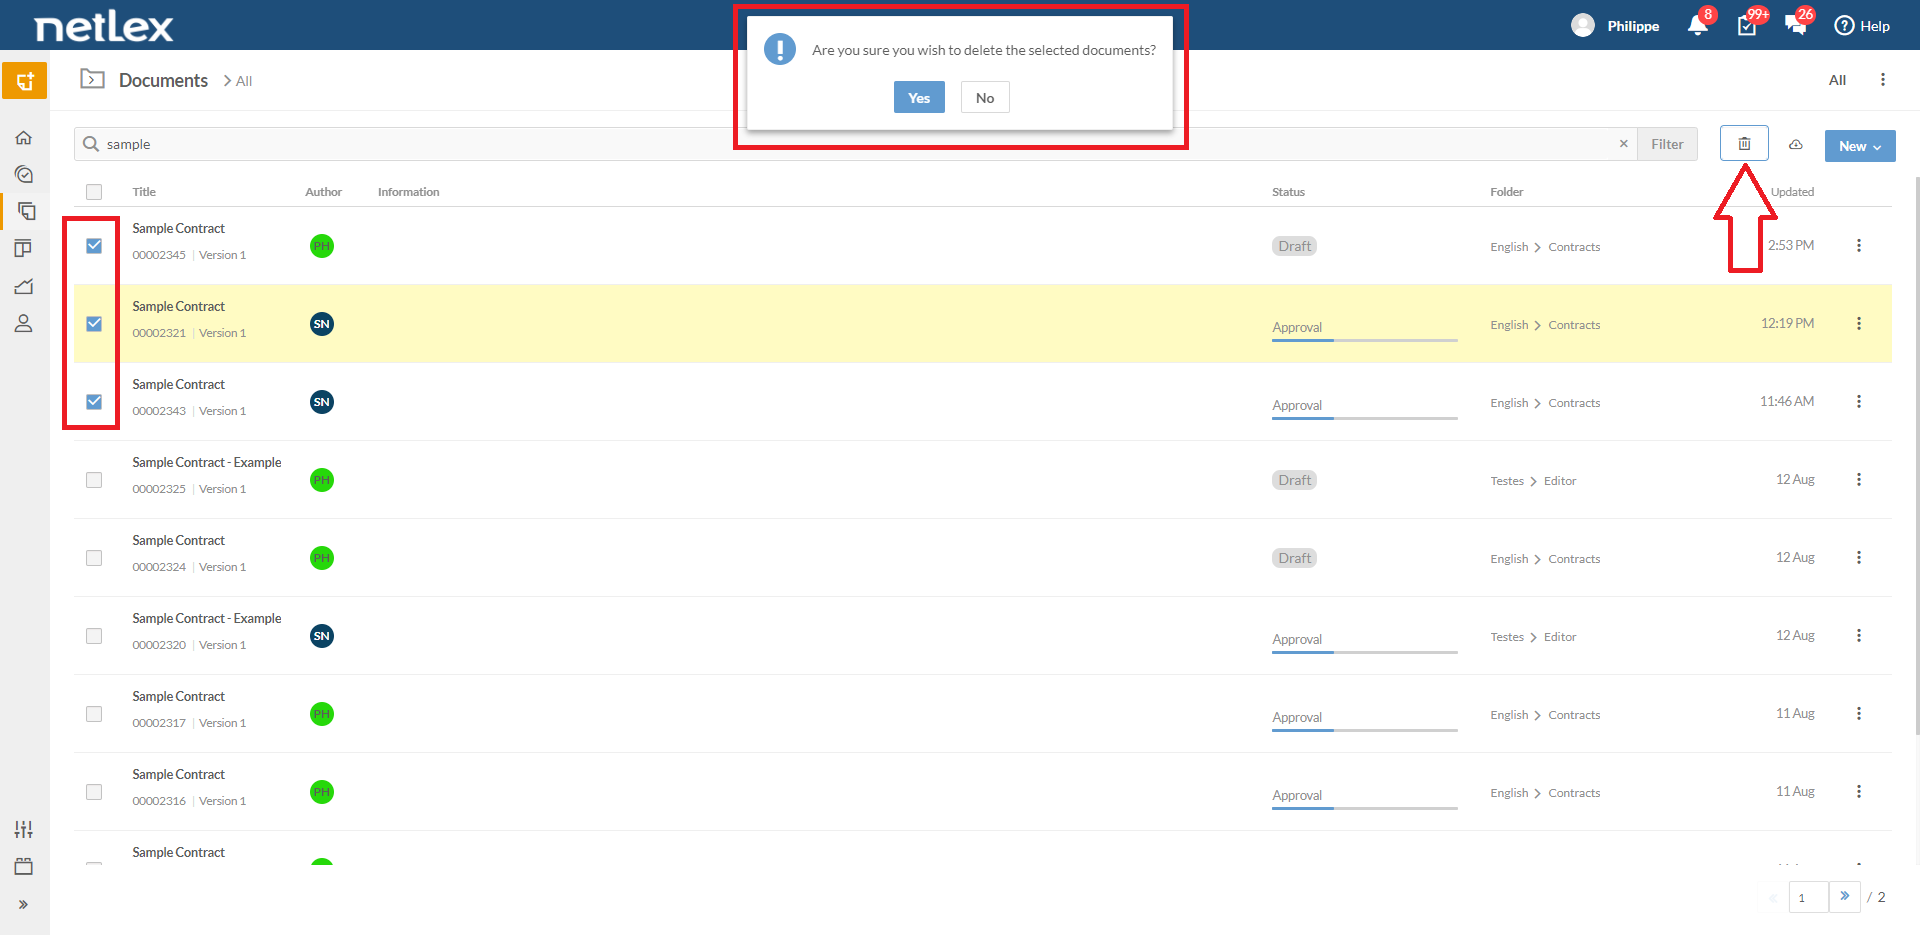Open row menu for document 00002320

click(x=1859, y=636)
